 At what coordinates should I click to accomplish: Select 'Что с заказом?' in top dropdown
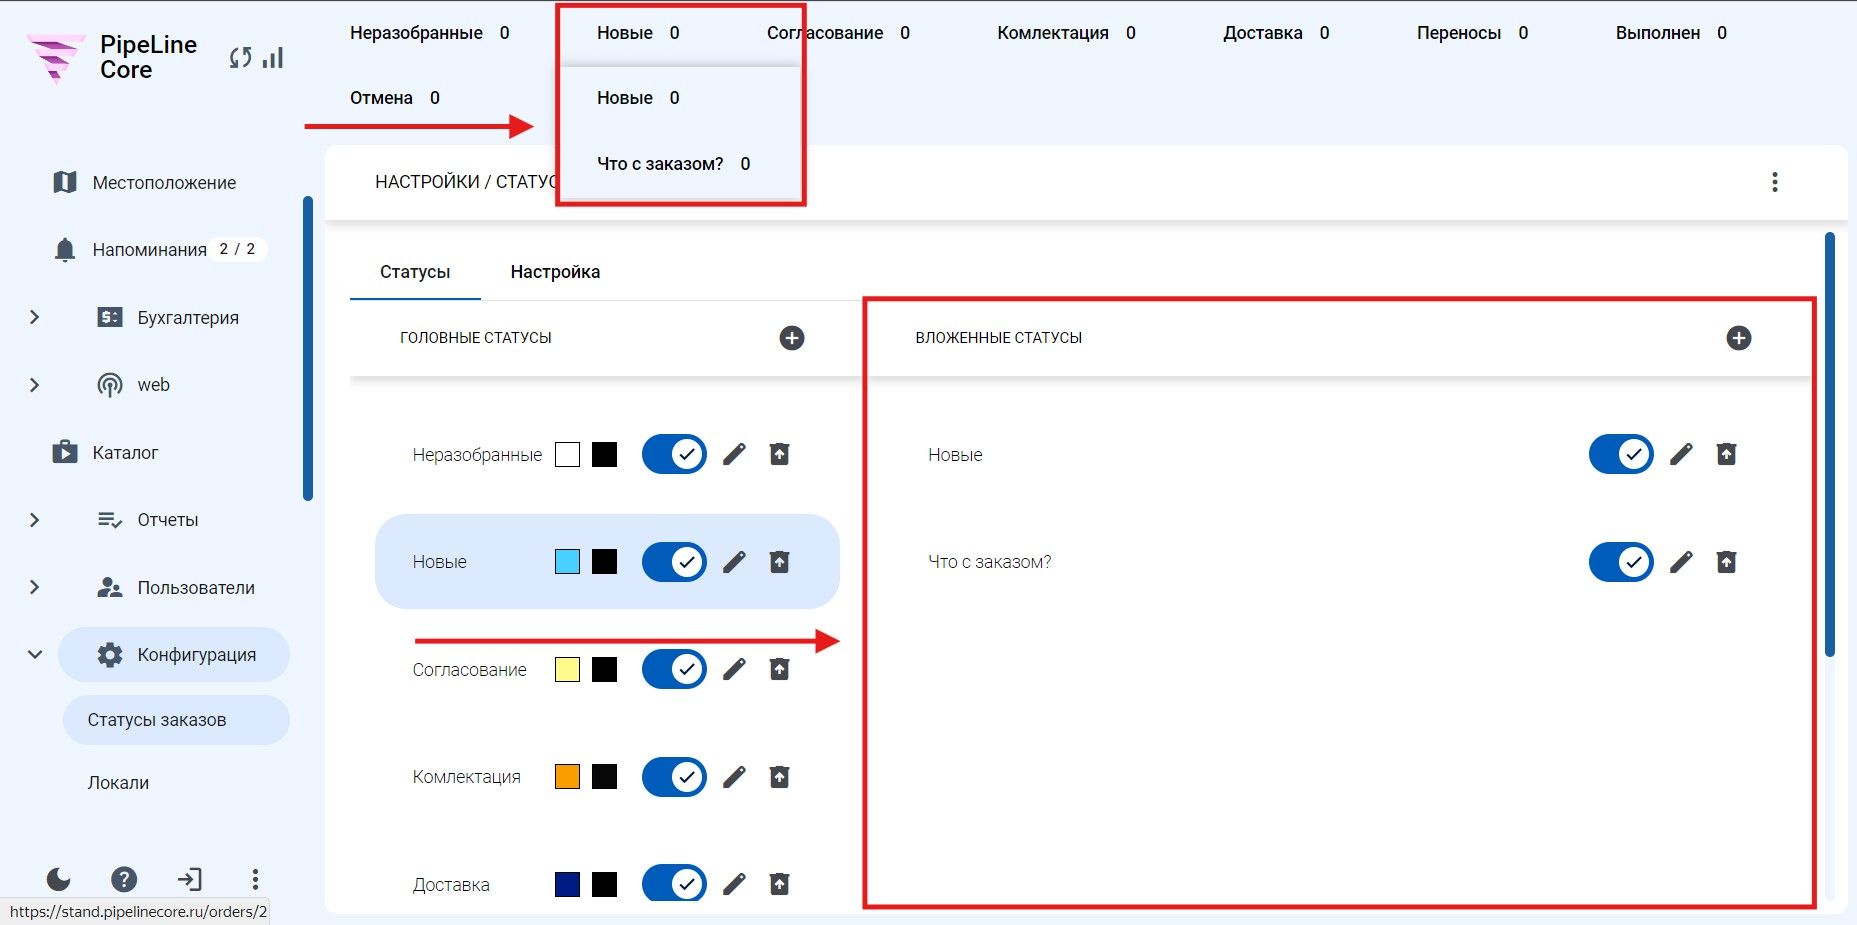coord(673,164)
